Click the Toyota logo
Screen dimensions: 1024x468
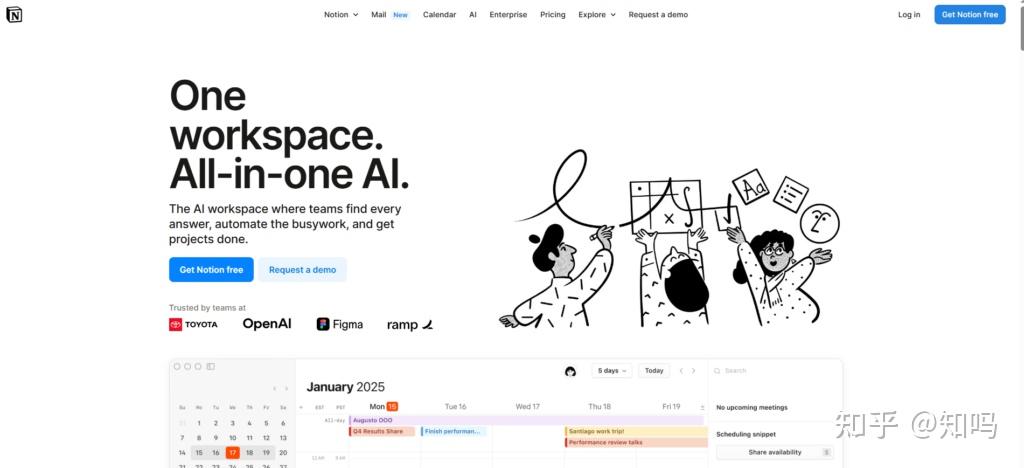coord(193,324)
